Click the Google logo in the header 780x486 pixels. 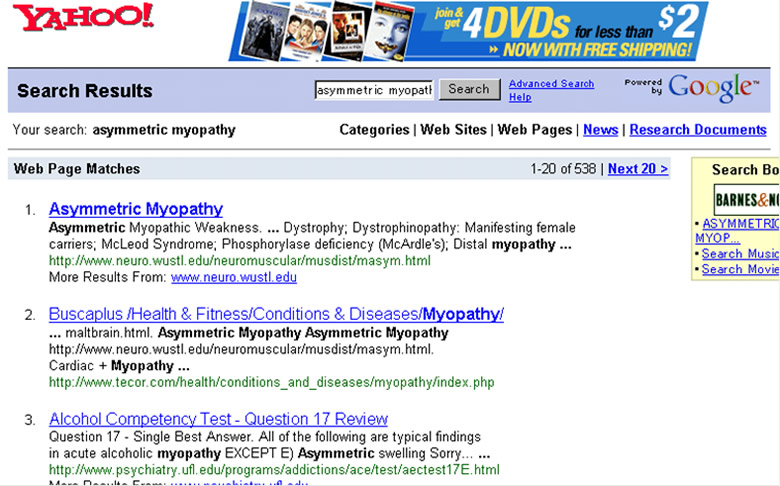(713, 88)
